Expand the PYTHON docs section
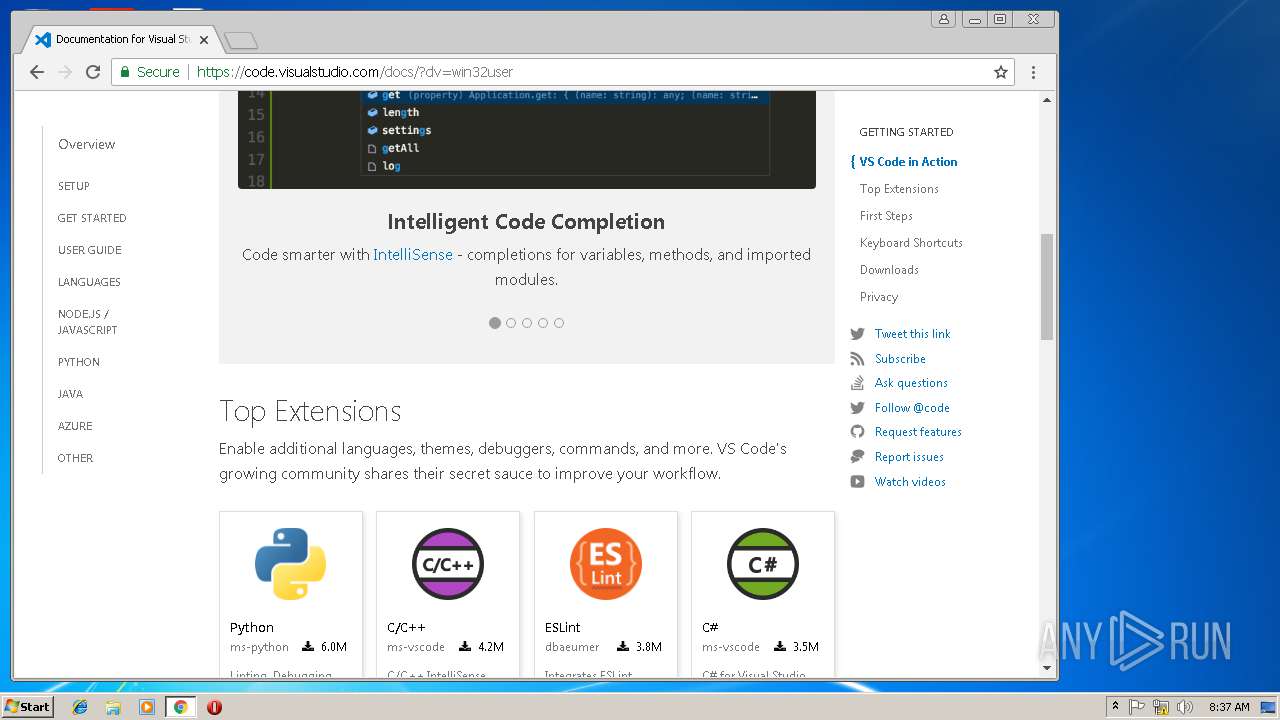The width and height of the screenshot is (1280, 720). pos(79,362)
